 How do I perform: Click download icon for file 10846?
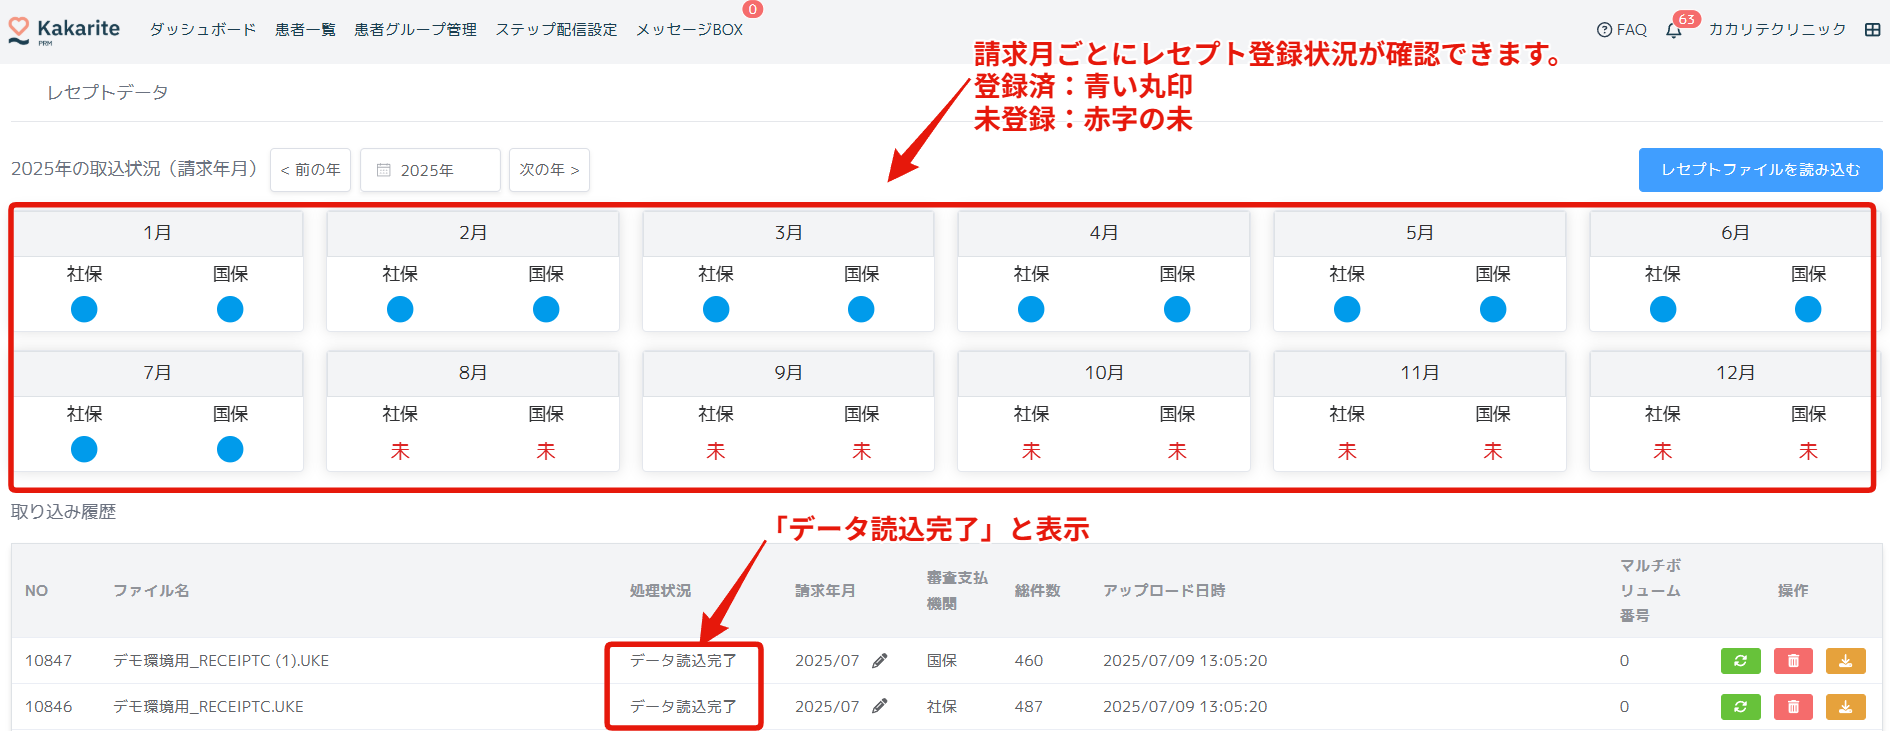point(1846,707)
